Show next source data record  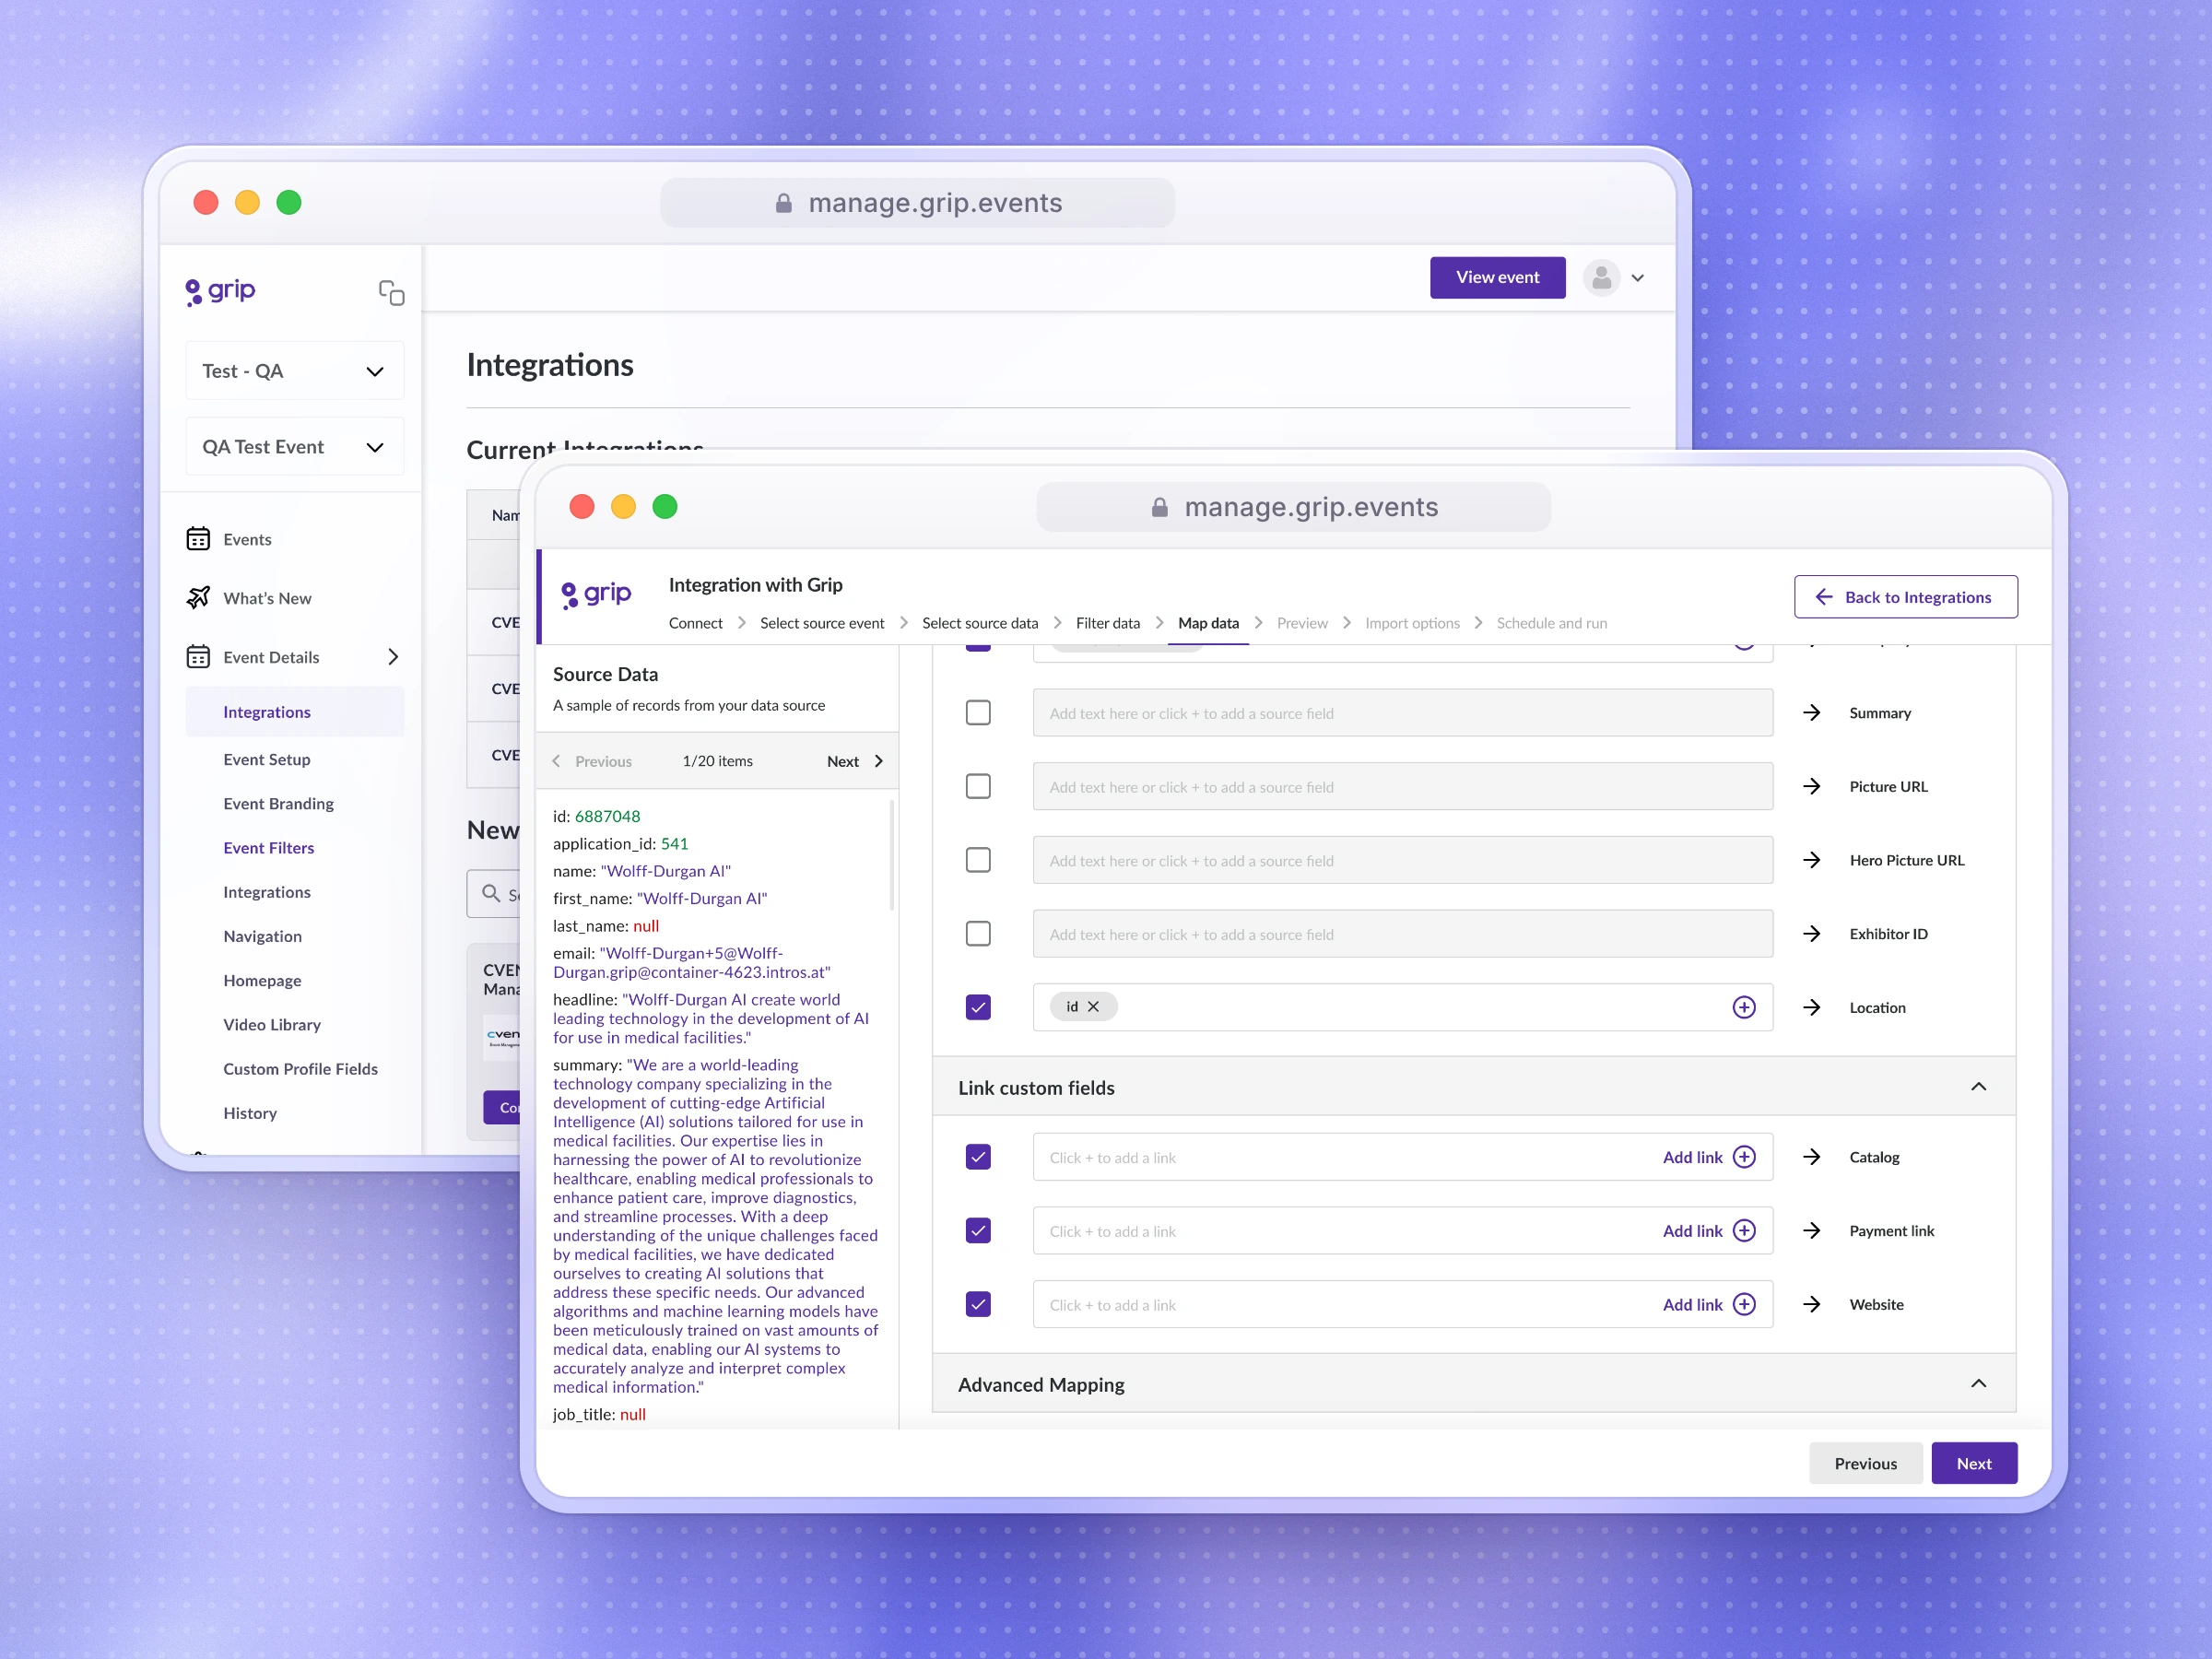tap(855, 761)
